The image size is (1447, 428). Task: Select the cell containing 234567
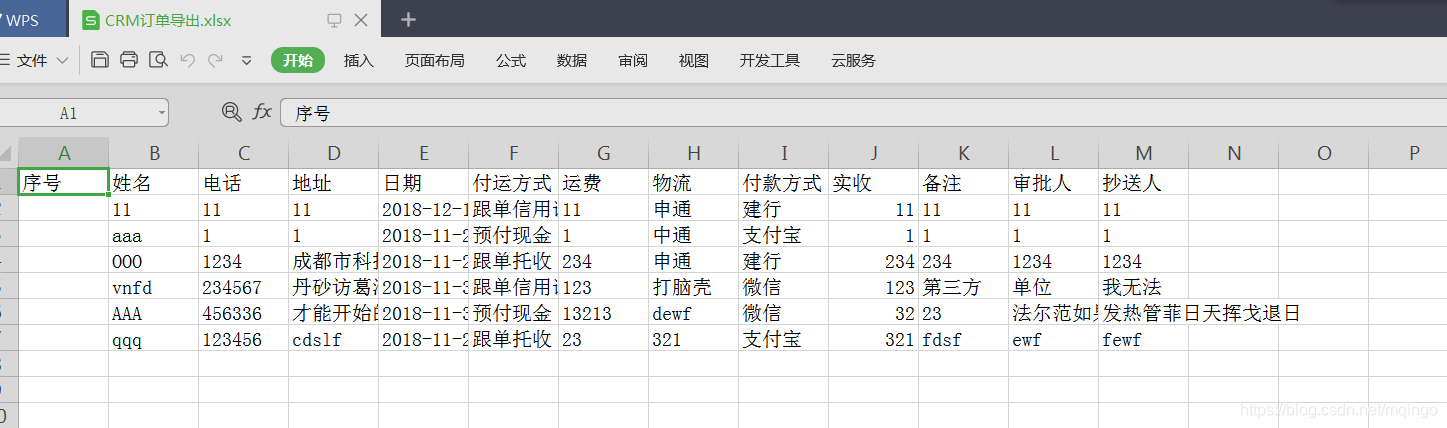(244, 288)
